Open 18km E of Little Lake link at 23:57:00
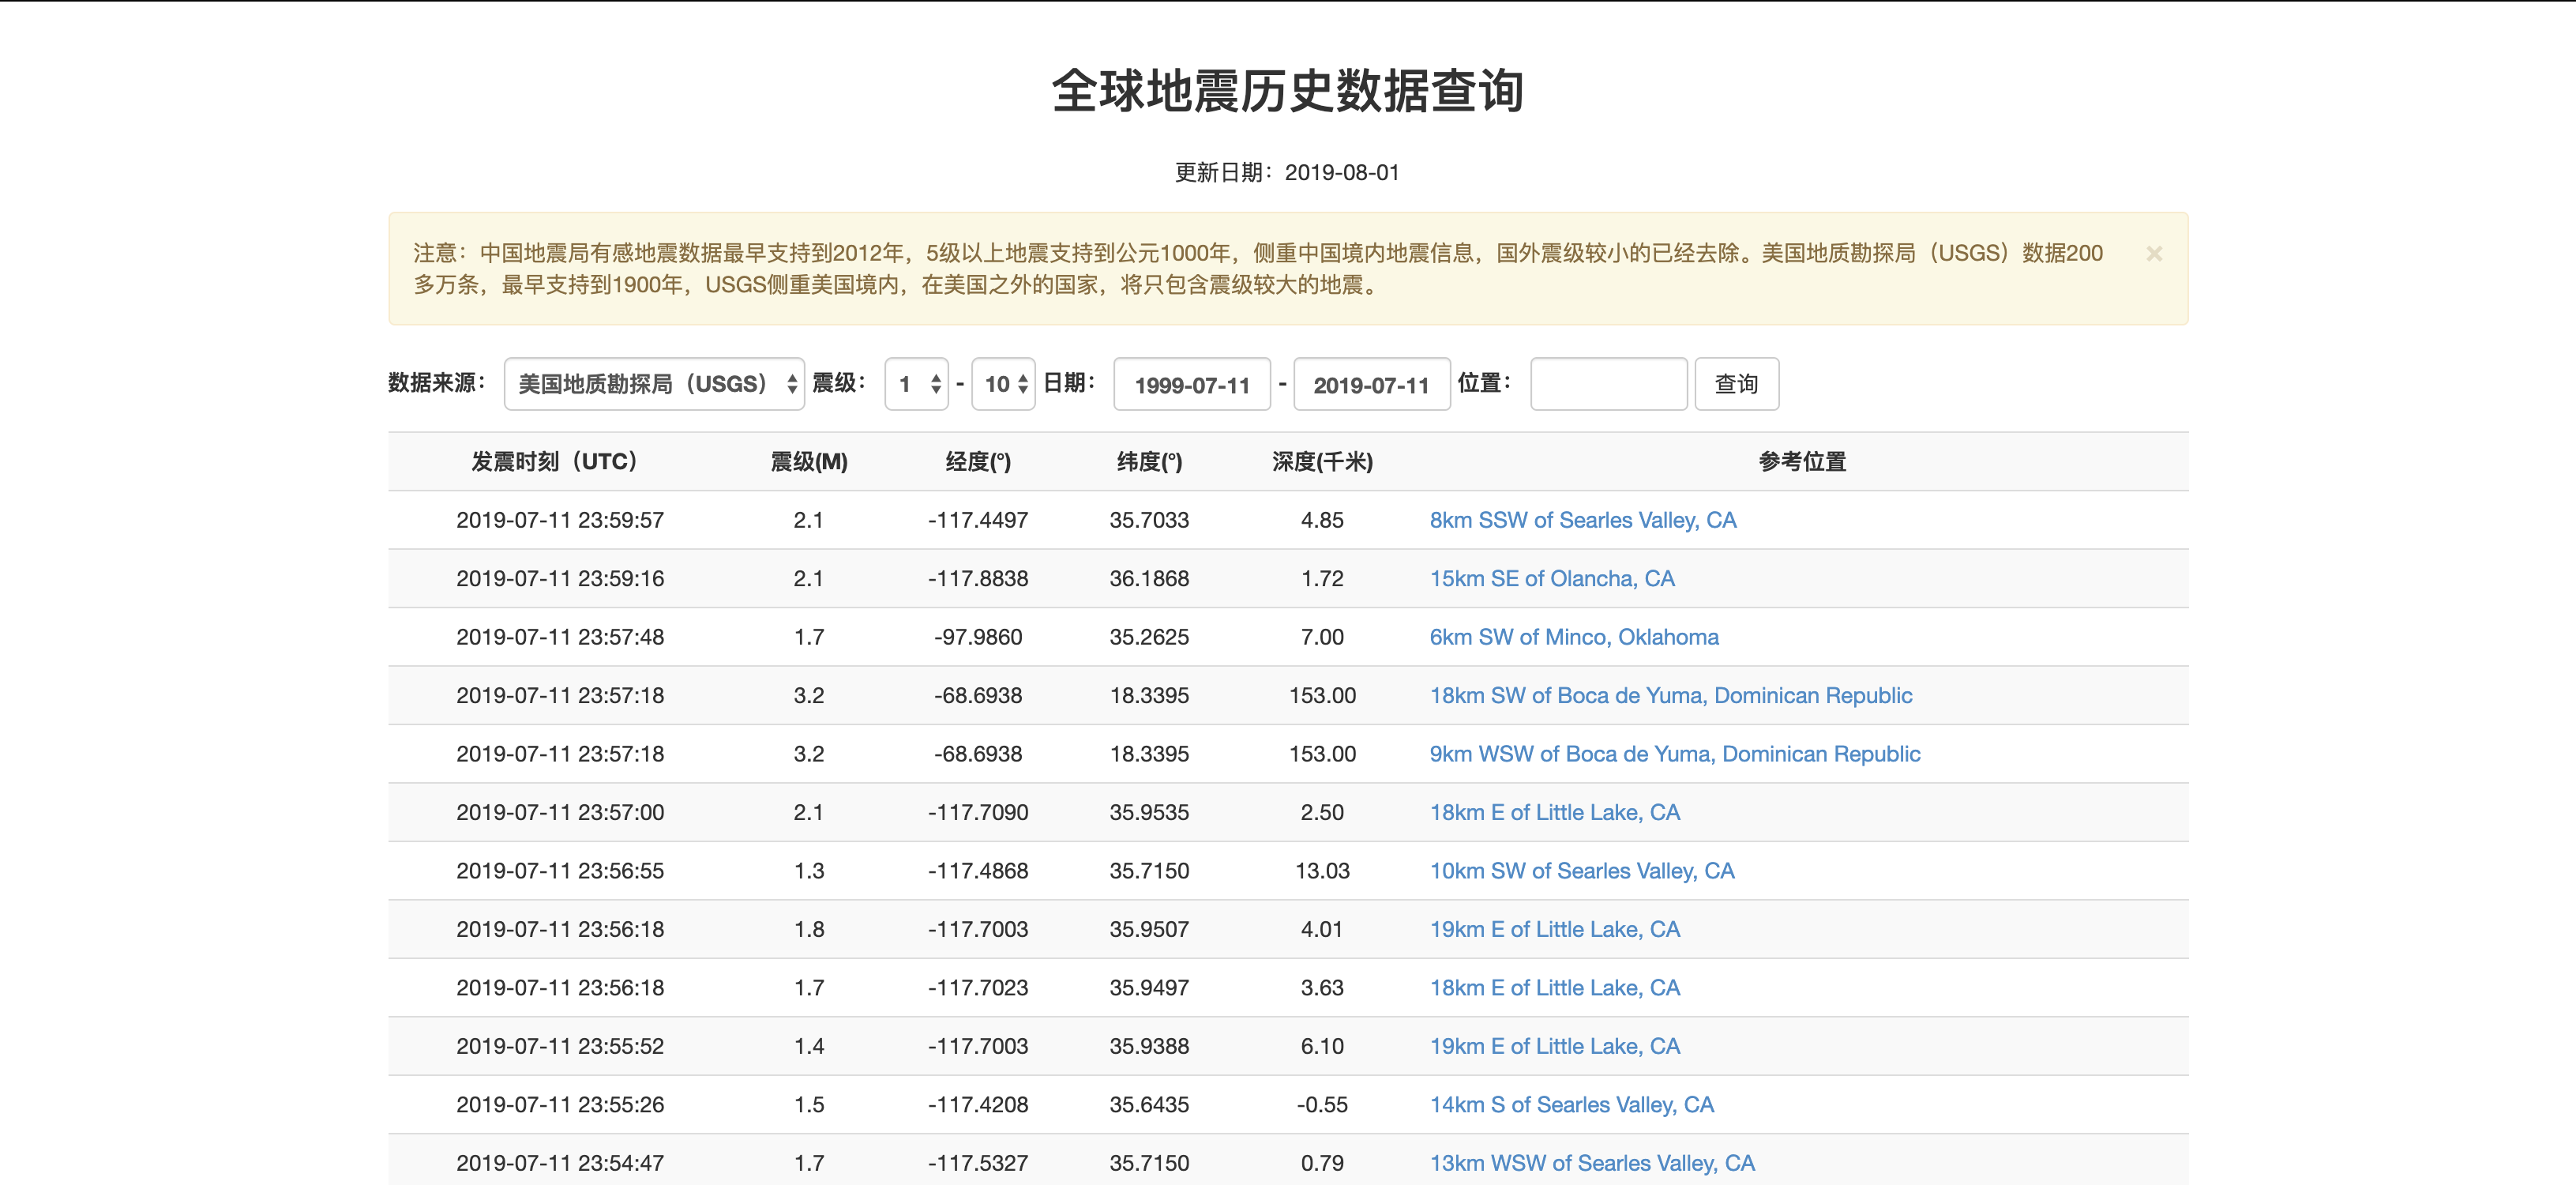Viewport: 2576px width, 1185px height. [1555, 812]
